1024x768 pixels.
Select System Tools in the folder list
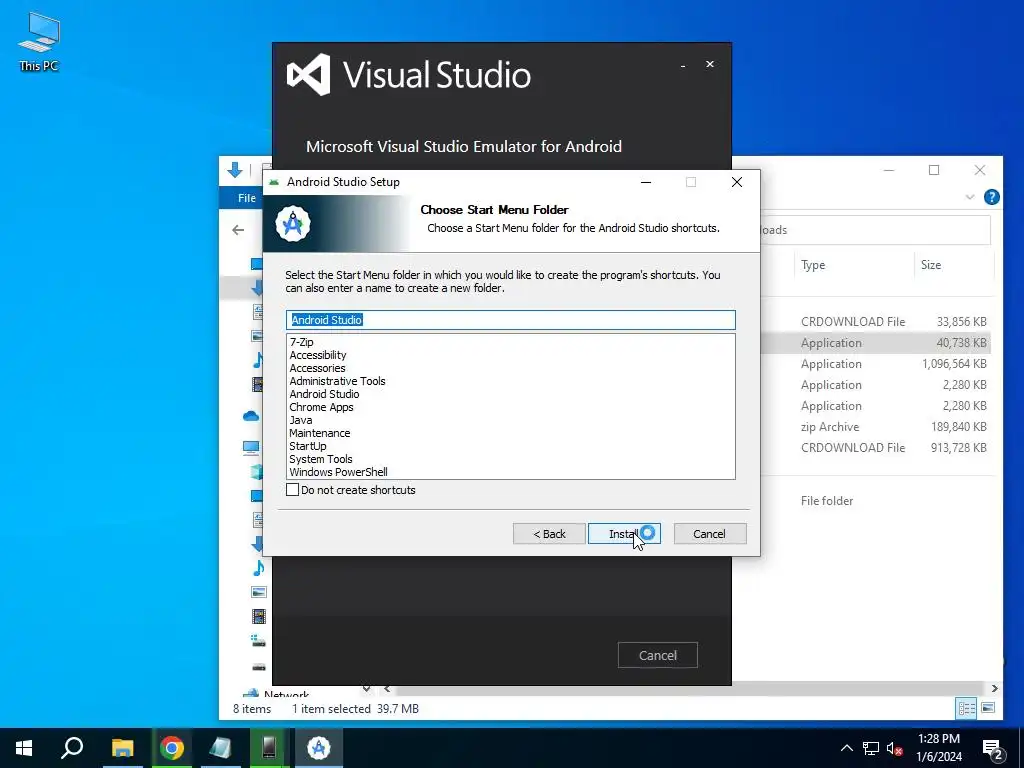click(x=321, y=460)
